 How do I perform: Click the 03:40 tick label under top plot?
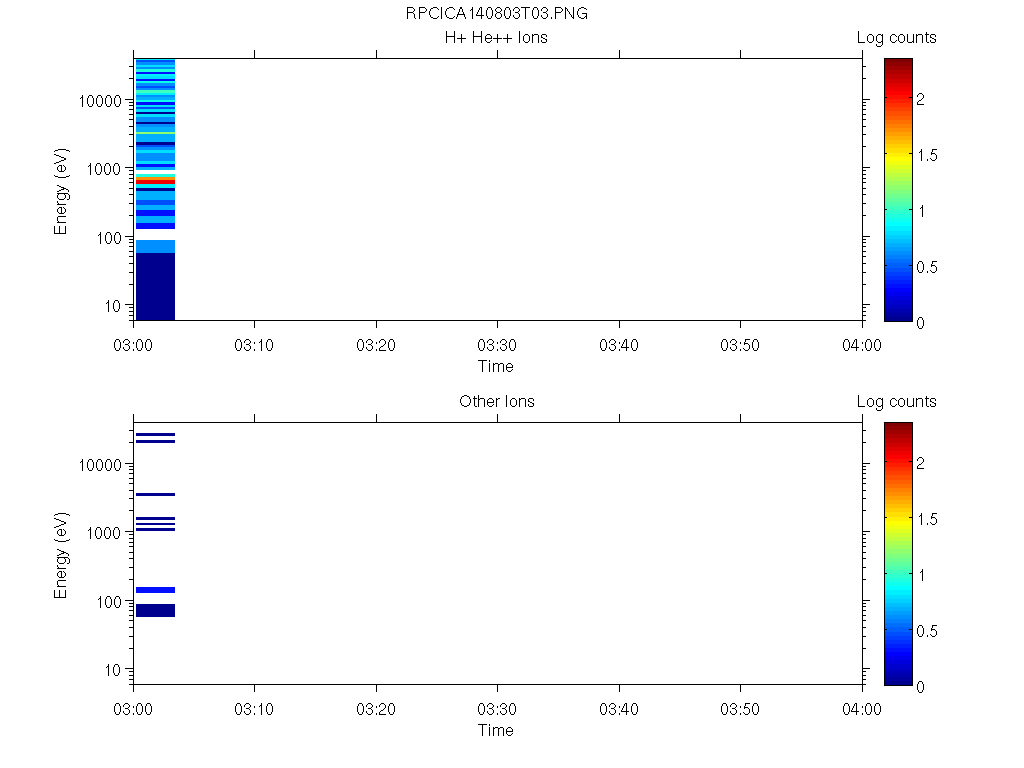[619, 345]
